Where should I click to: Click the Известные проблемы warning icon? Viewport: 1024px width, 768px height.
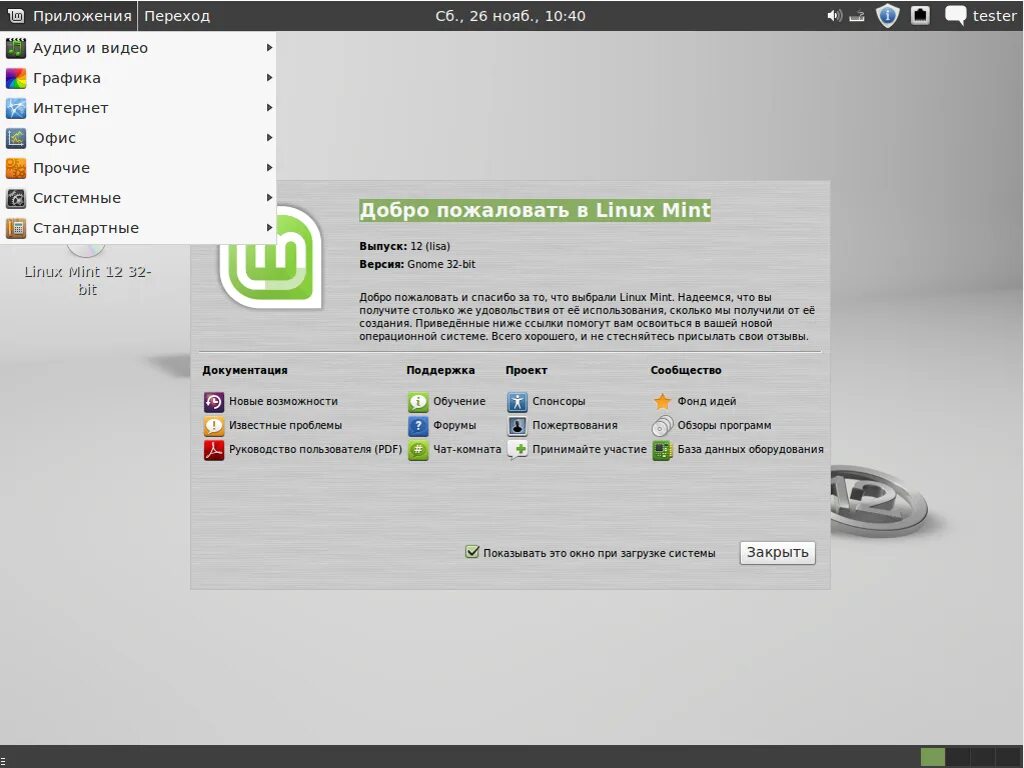pyautogui.click(x=214, y=426)
